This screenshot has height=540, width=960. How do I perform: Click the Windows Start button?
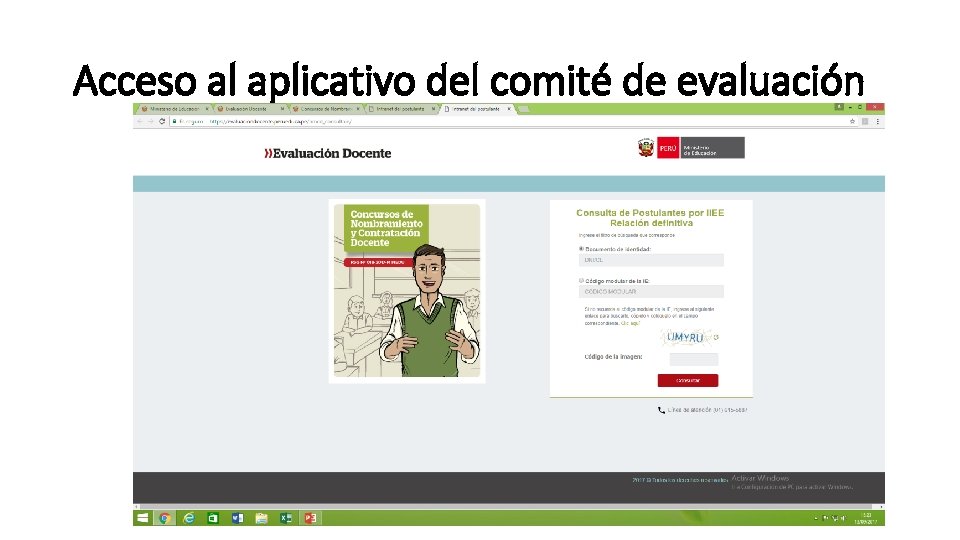[x=142, y=518]
